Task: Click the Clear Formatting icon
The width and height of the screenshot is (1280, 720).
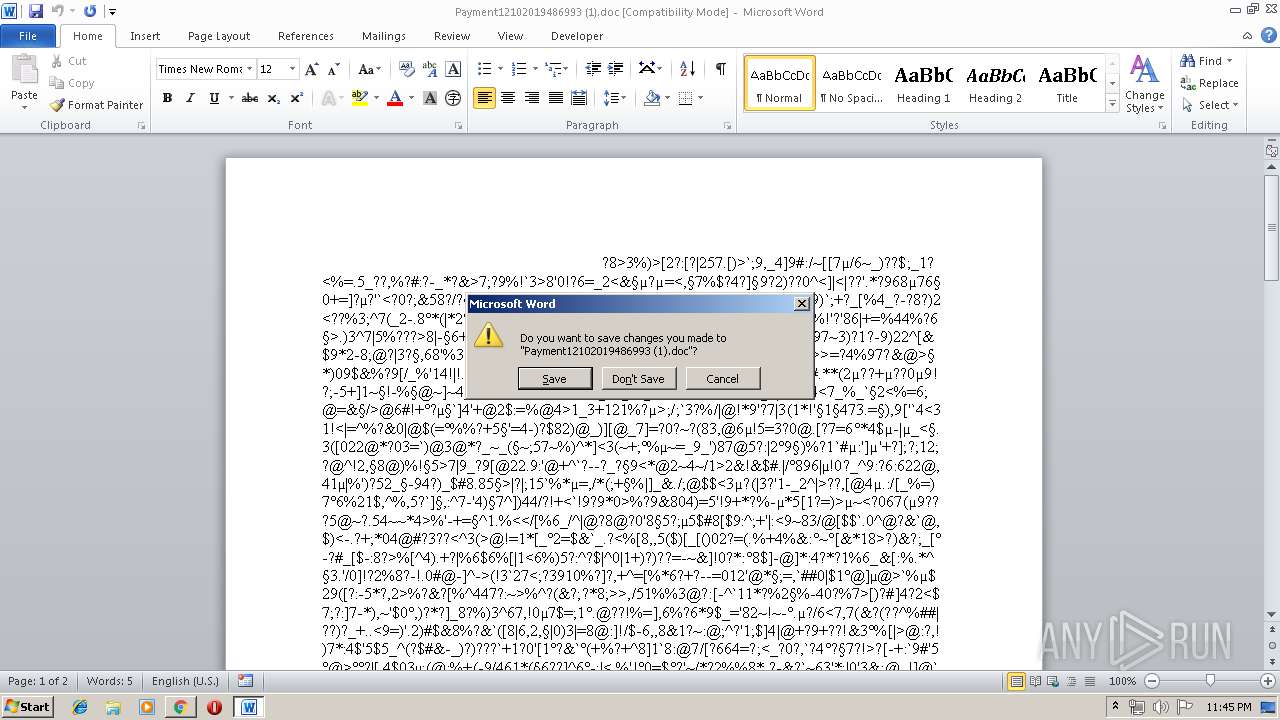Action: 407,69
